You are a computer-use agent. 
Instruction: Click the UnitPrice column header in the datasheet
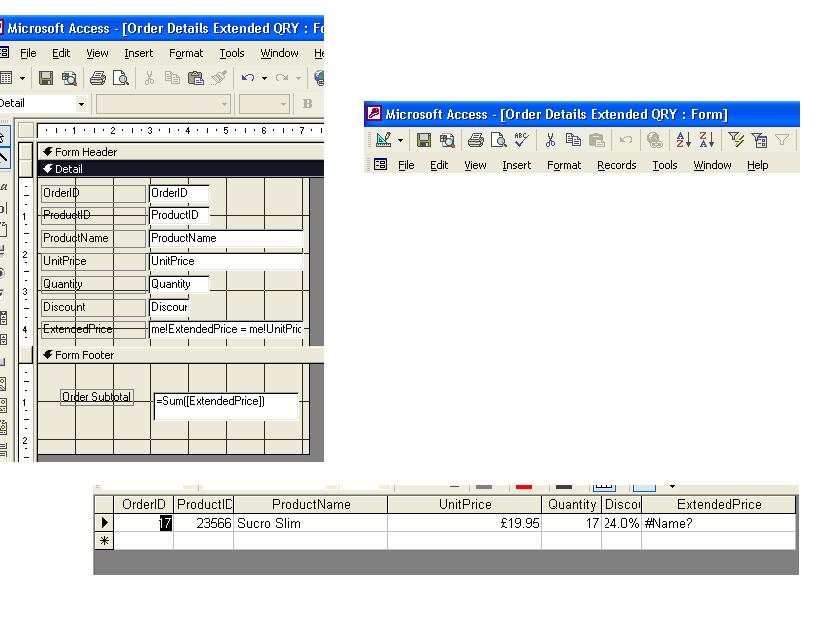[x=464, y=505]
